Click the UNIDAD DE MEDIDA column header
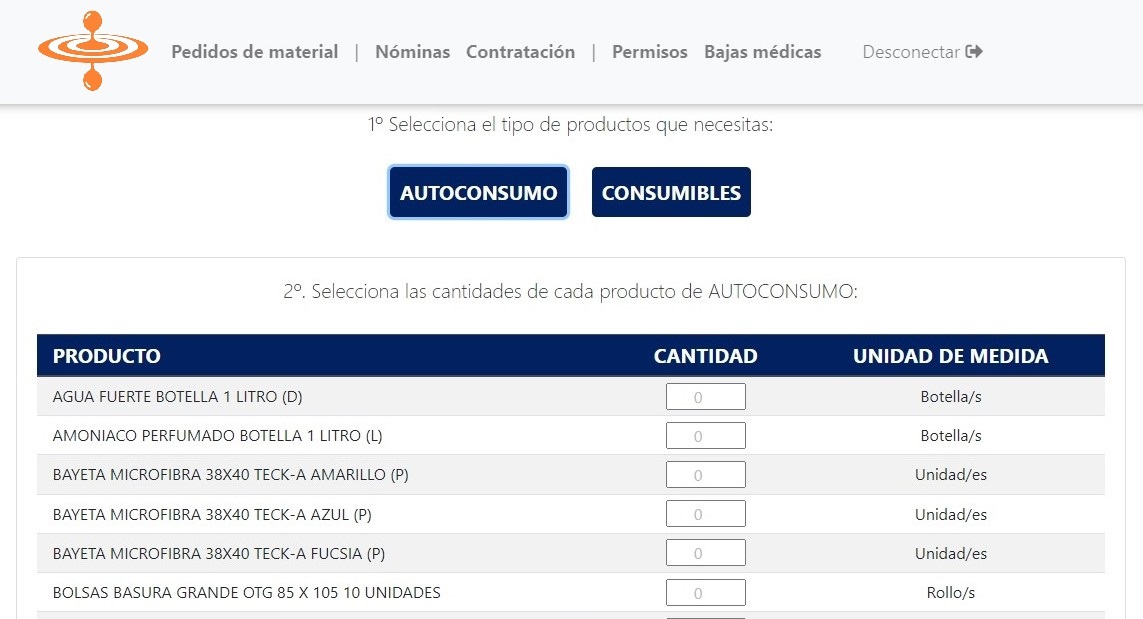Viewport: 1143px width, 619px height. pos(951,356)
